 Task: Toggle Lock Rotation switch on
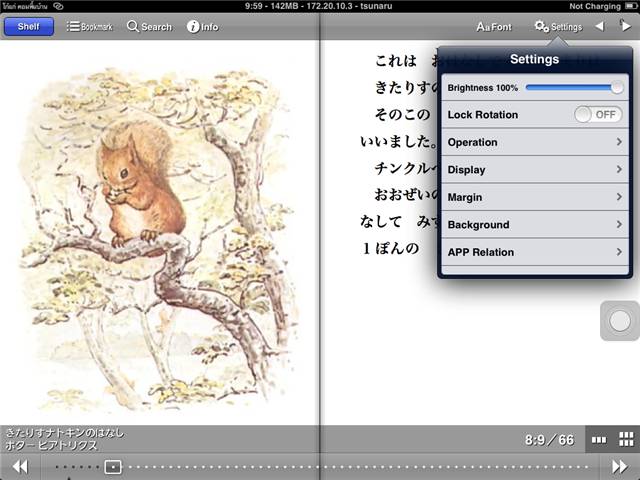coord(598,115)
